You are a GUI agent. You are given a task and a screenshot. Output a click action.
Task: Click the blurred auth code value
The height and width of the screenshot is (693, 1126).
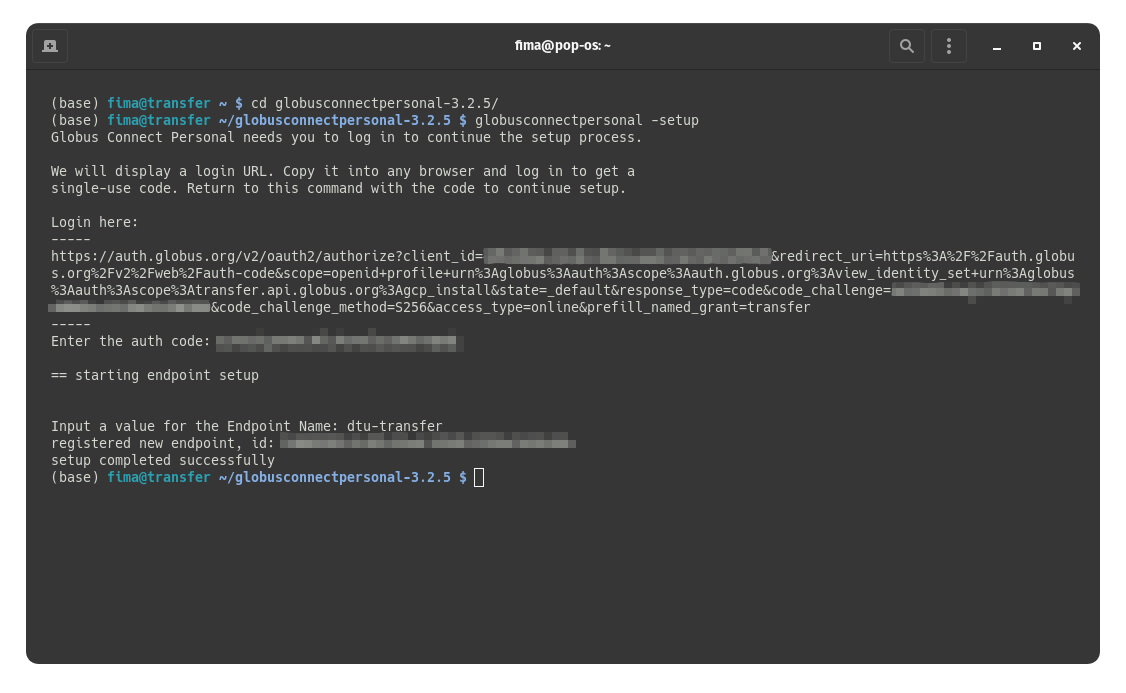pyautogui.click(x=339, y=342)
